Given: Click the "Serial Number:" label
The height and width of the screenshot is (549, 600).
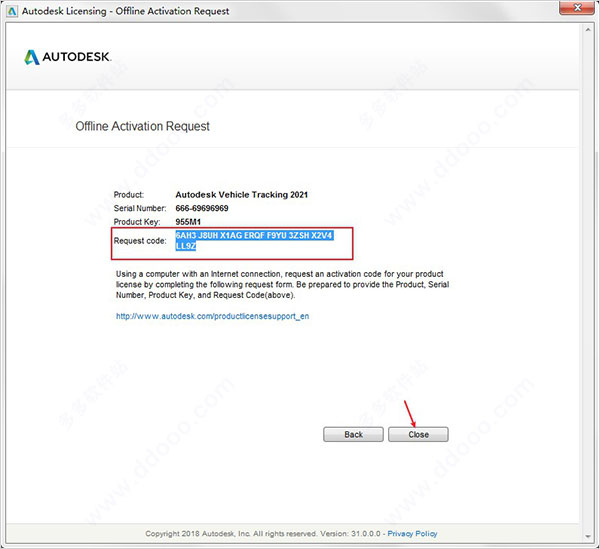Looking at the screenshot, I should tap(140, 208).
